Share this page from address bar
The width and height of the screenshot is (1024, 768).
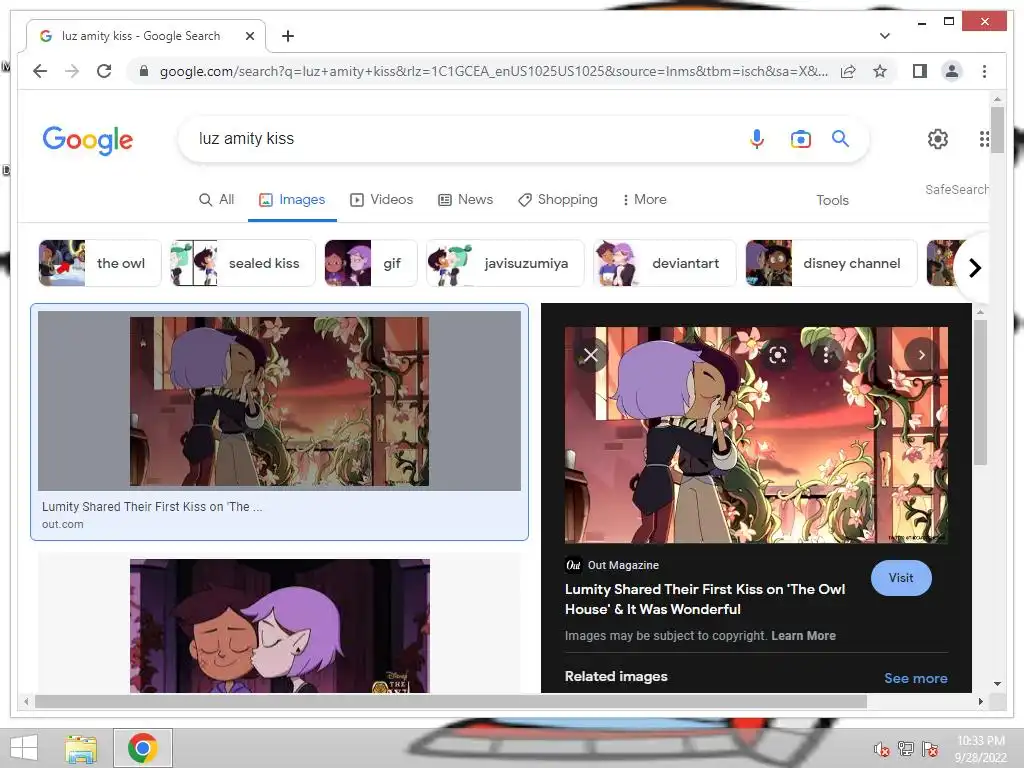tap(848, 71)
